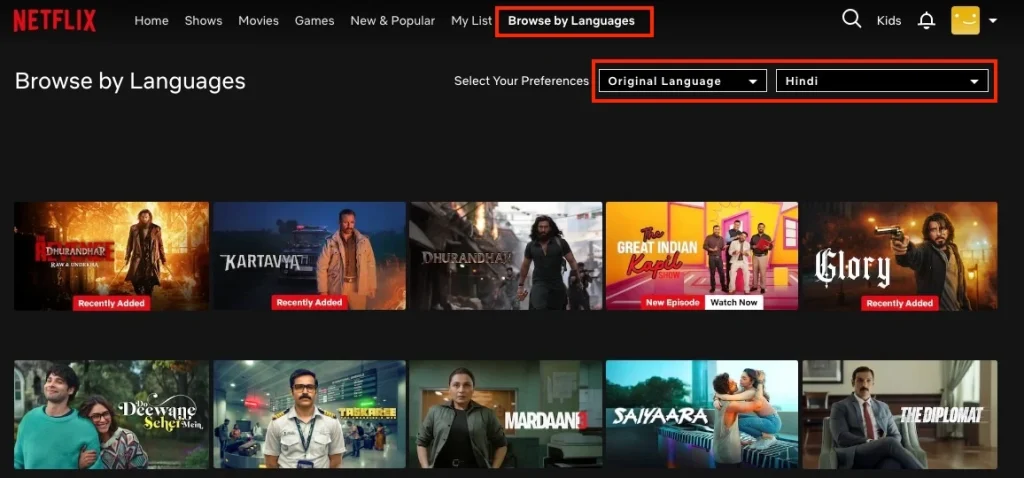Click the Browse by Languages page heading

(130, 81)
